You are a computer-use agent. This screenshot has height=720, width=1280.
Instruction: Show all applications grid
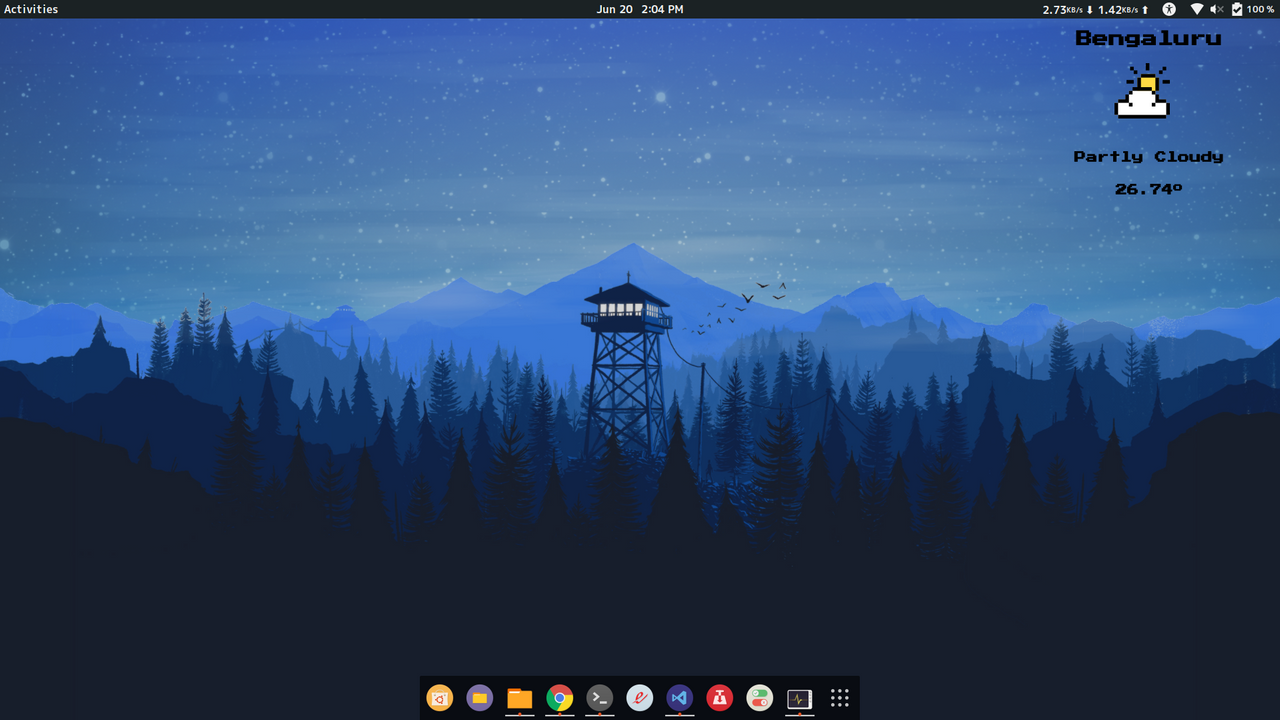[x=840, y=698]
